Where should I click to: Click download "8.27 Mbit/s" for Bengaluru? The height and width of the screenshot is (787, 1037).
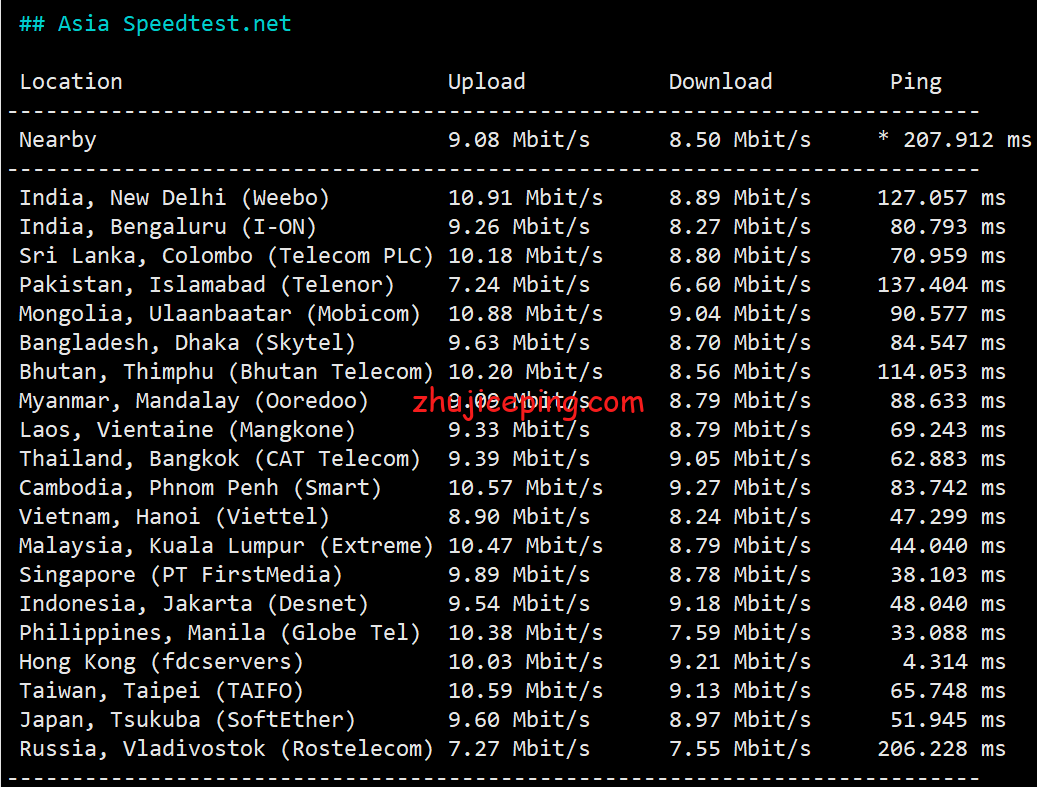[739, 227]
